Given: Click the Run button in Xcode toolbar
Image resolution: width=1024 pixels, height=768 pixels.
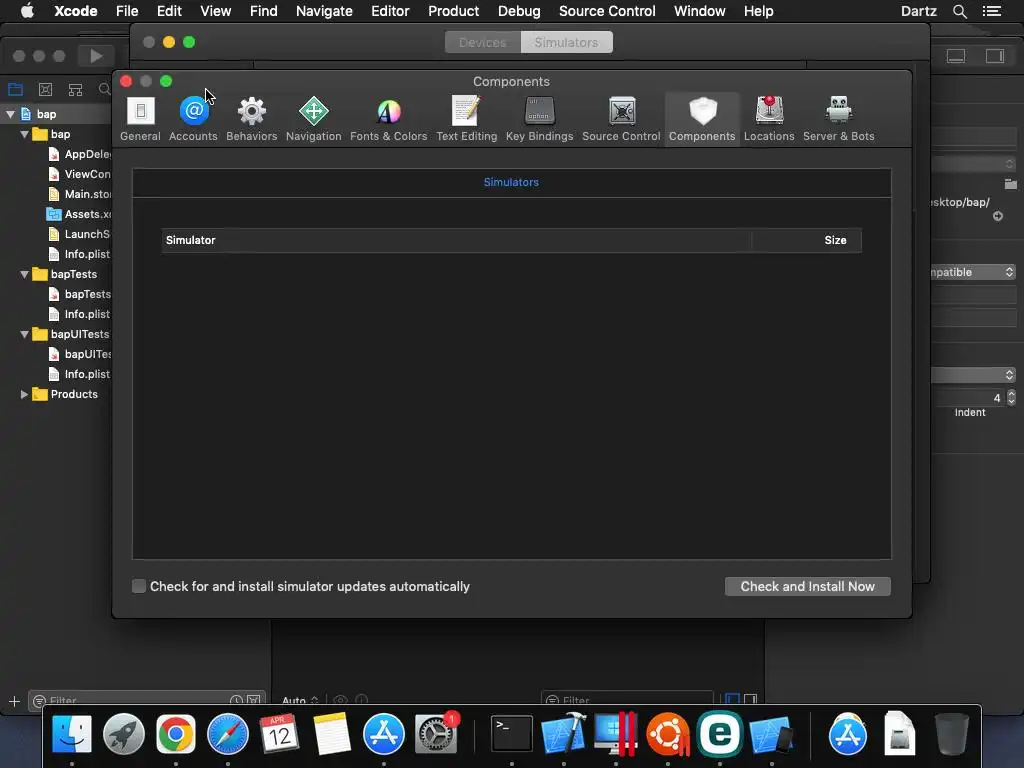Looking at the screenshot, I should [96, 56].
